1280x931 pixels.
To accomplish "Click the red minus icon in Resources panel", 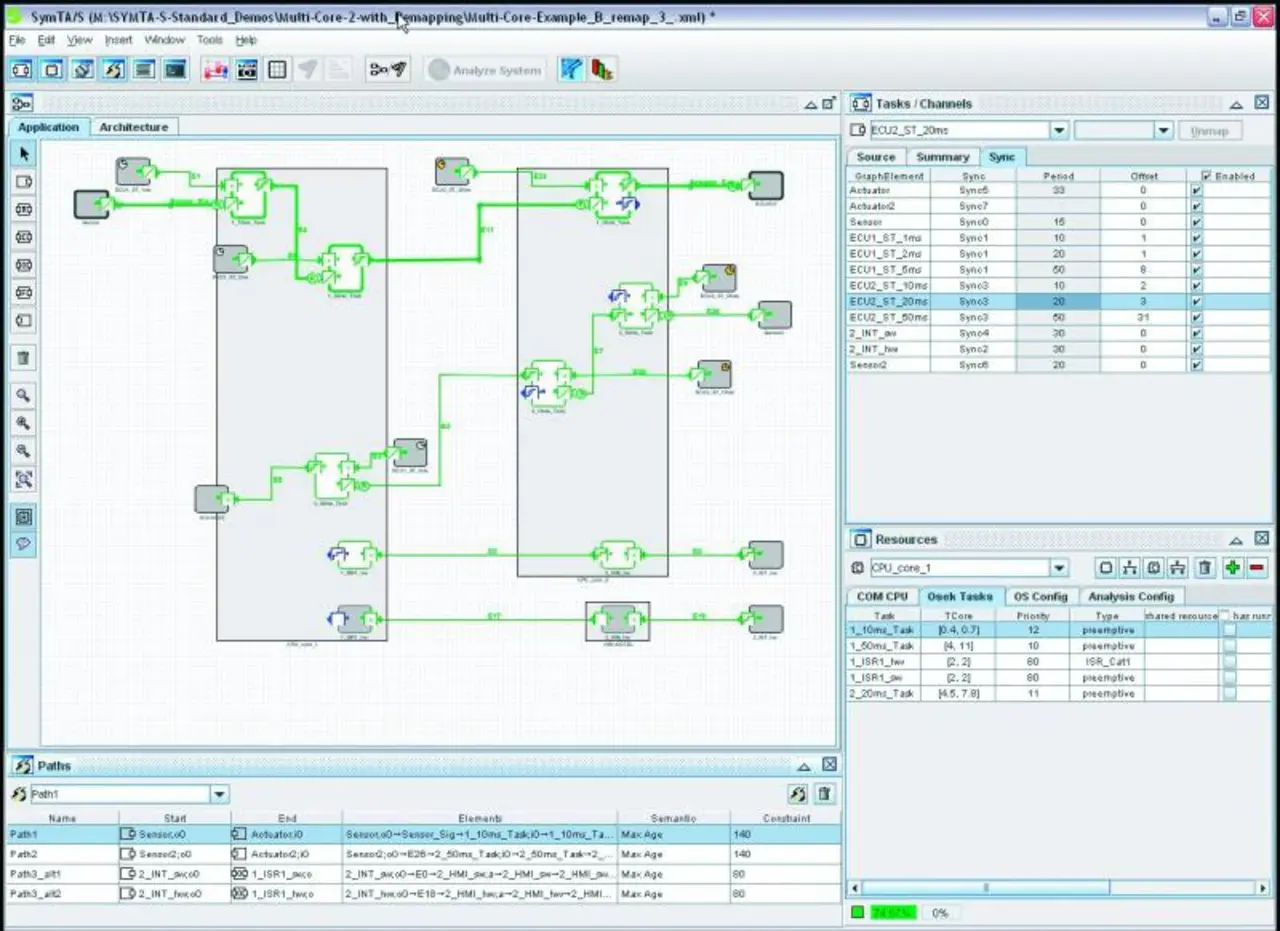I will pos(1257,568).
